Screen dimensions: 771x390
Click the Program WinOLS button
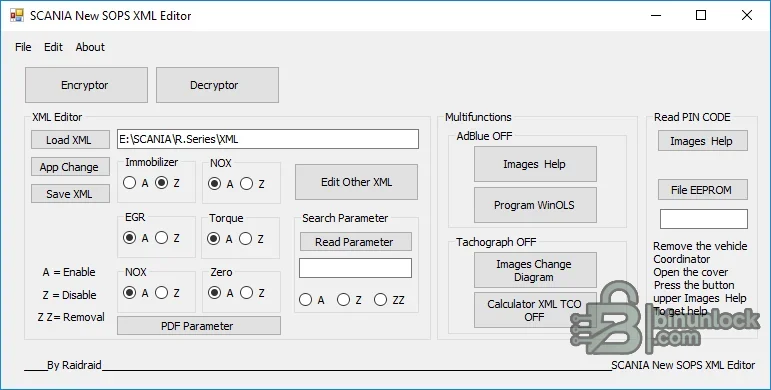[x=535, y=205]
